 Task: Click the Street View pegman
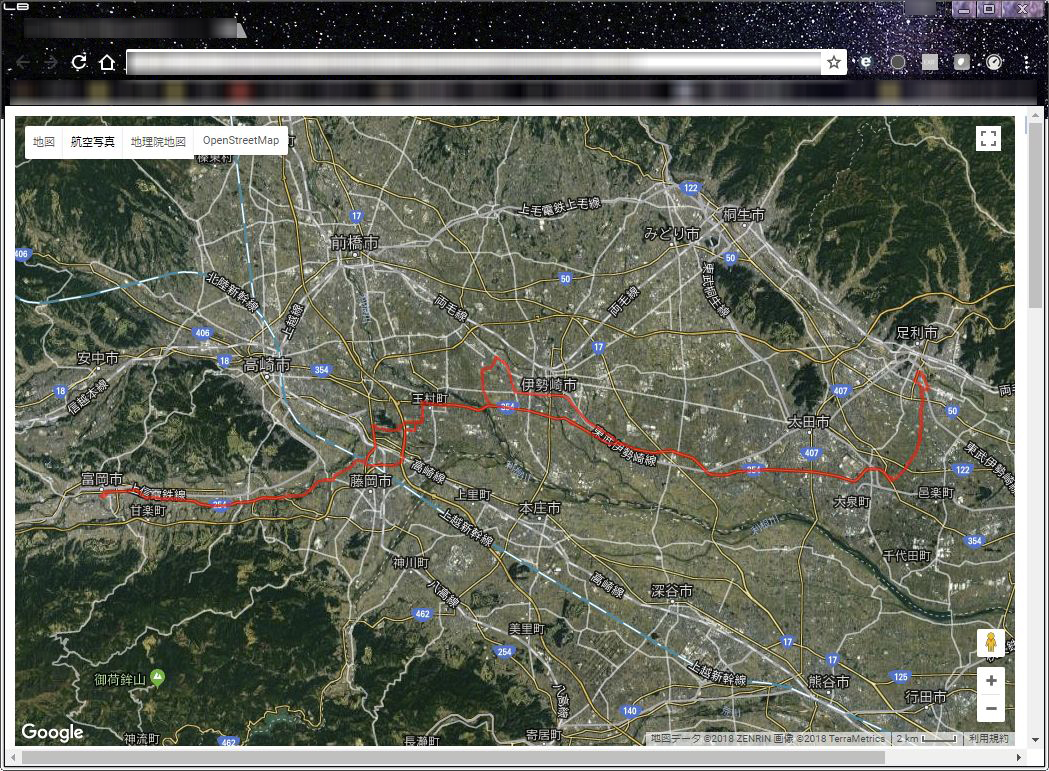click(x=991, y=643)
